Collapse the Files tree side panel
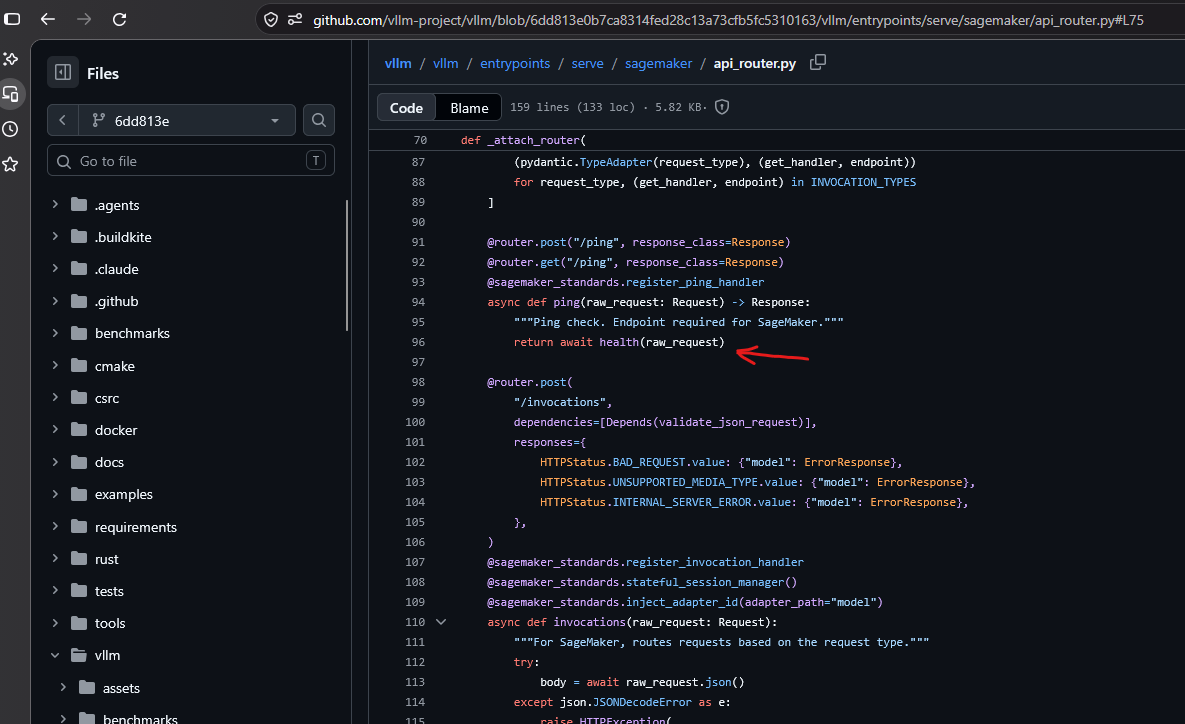 [x=63, y=73]
